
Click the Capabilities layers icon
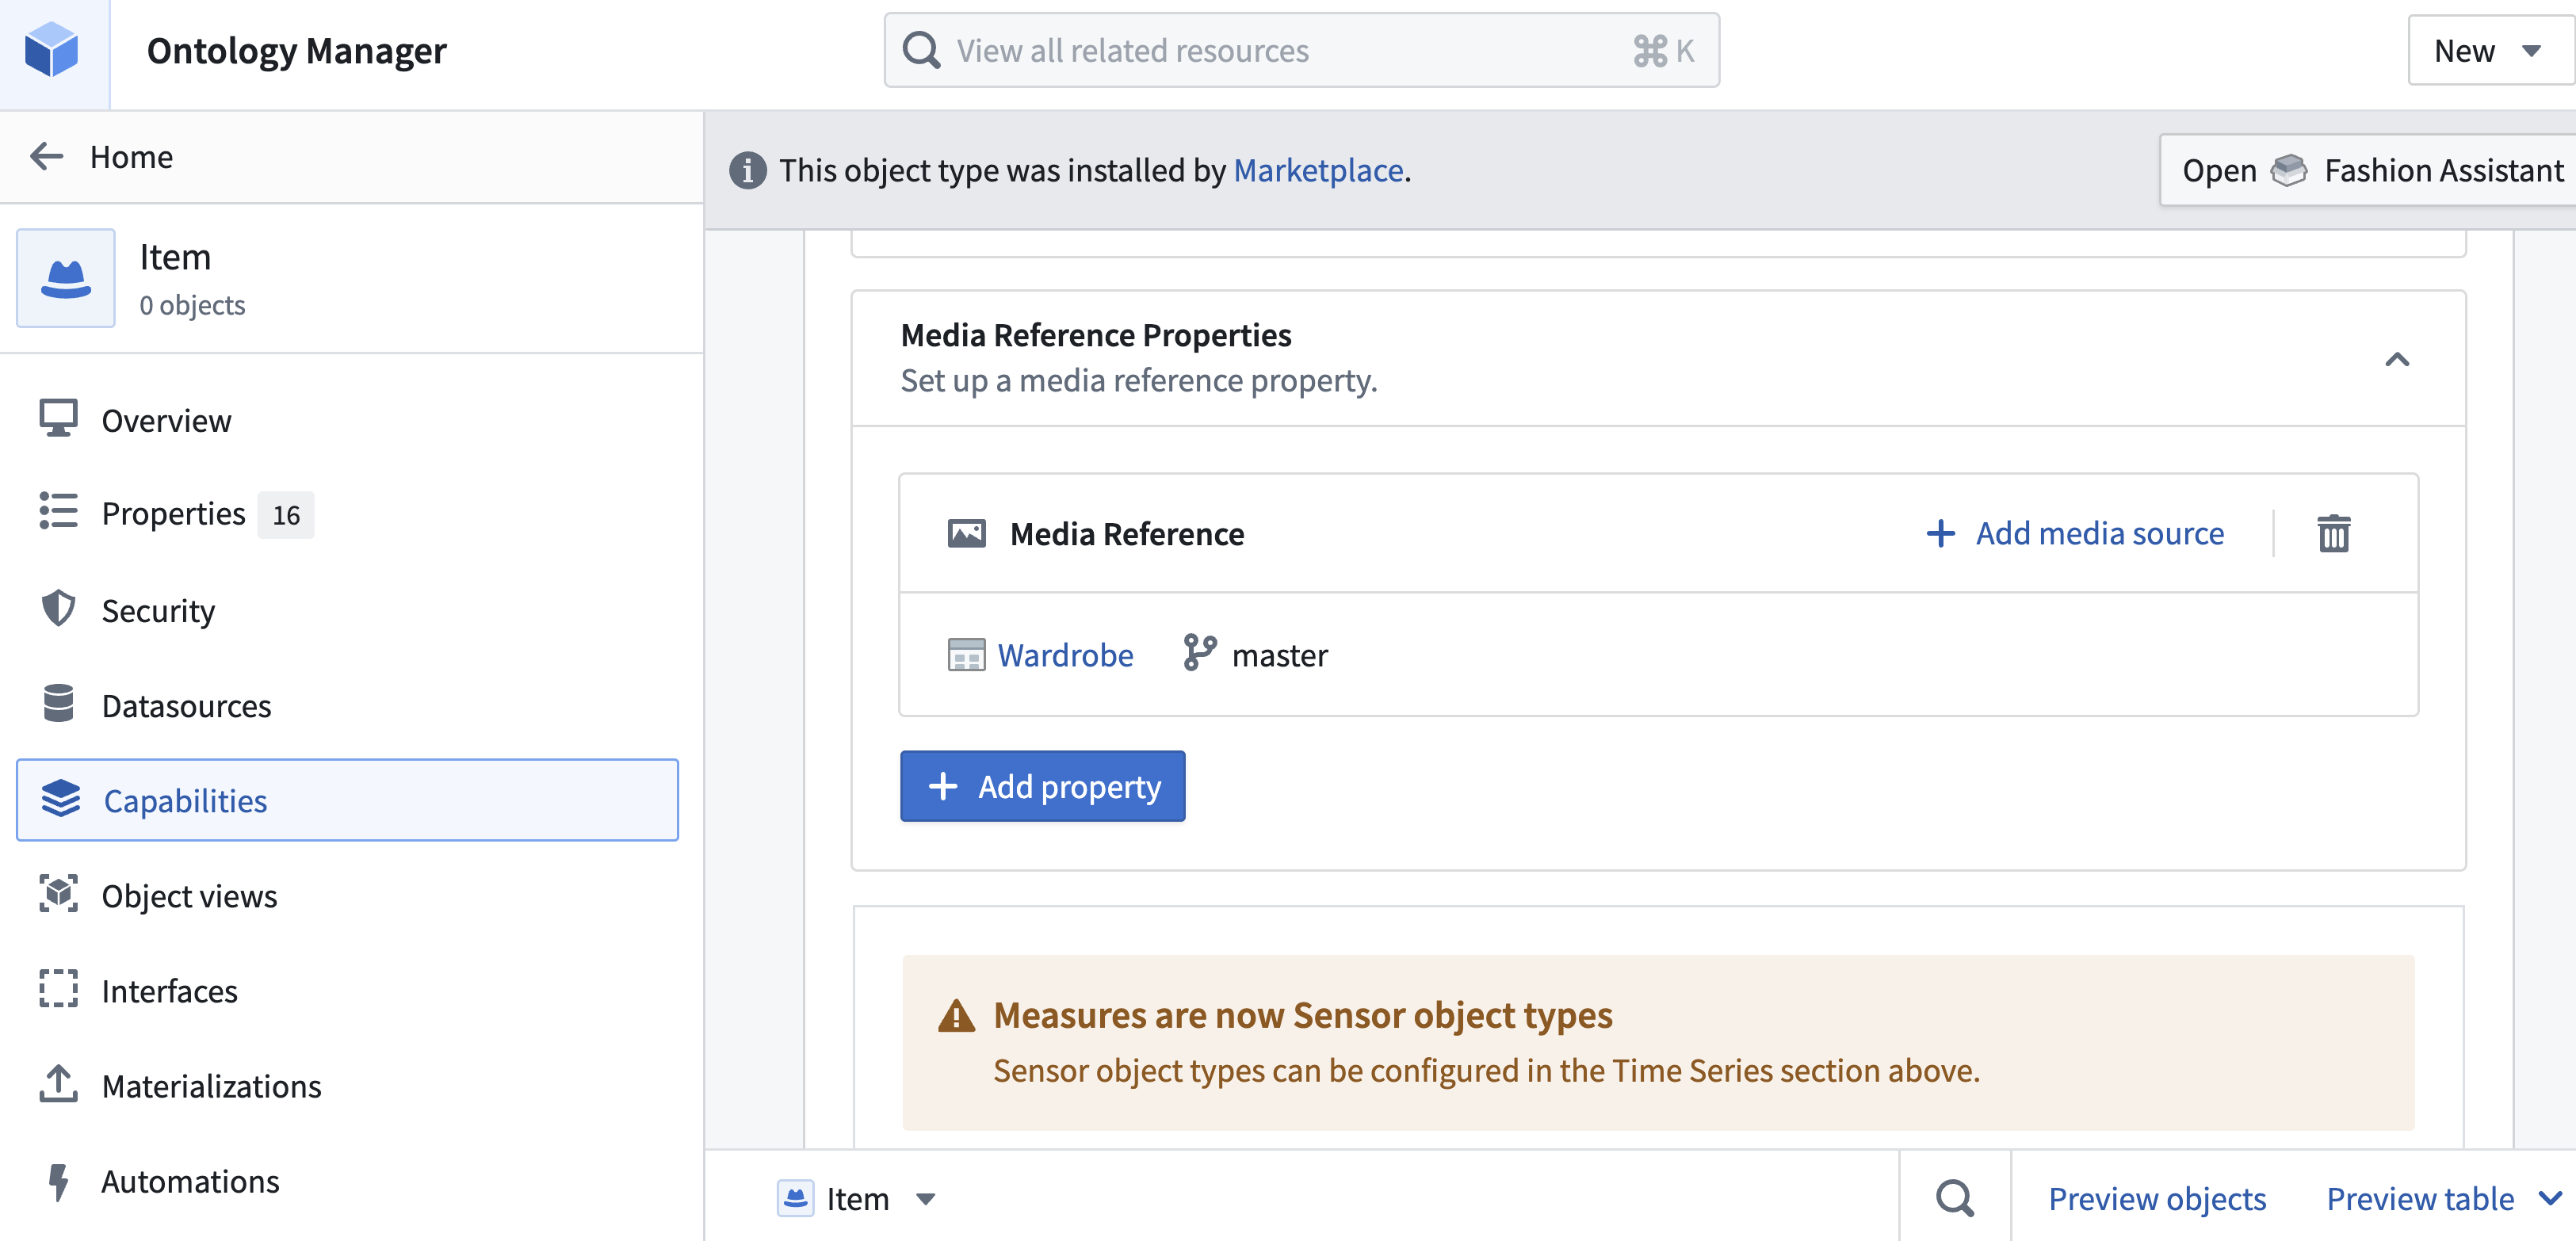pyautogui.click(x=60, y=799)
